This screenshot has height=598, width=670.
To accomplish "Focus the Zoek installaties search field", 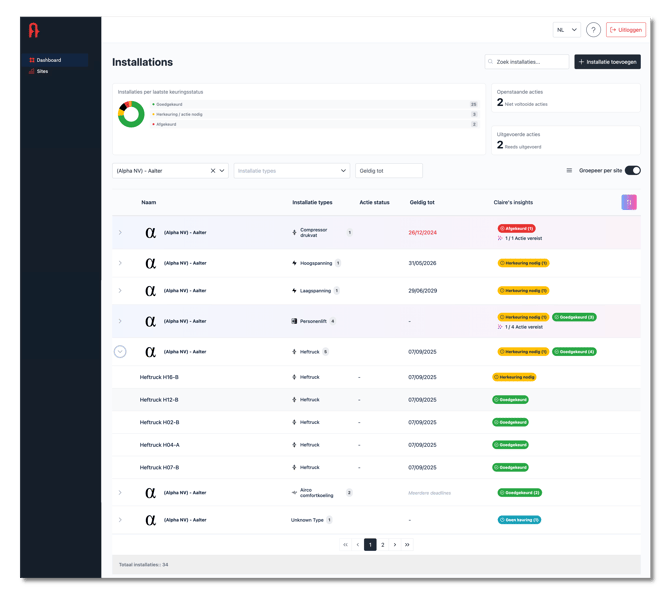I will pos(527,62).
